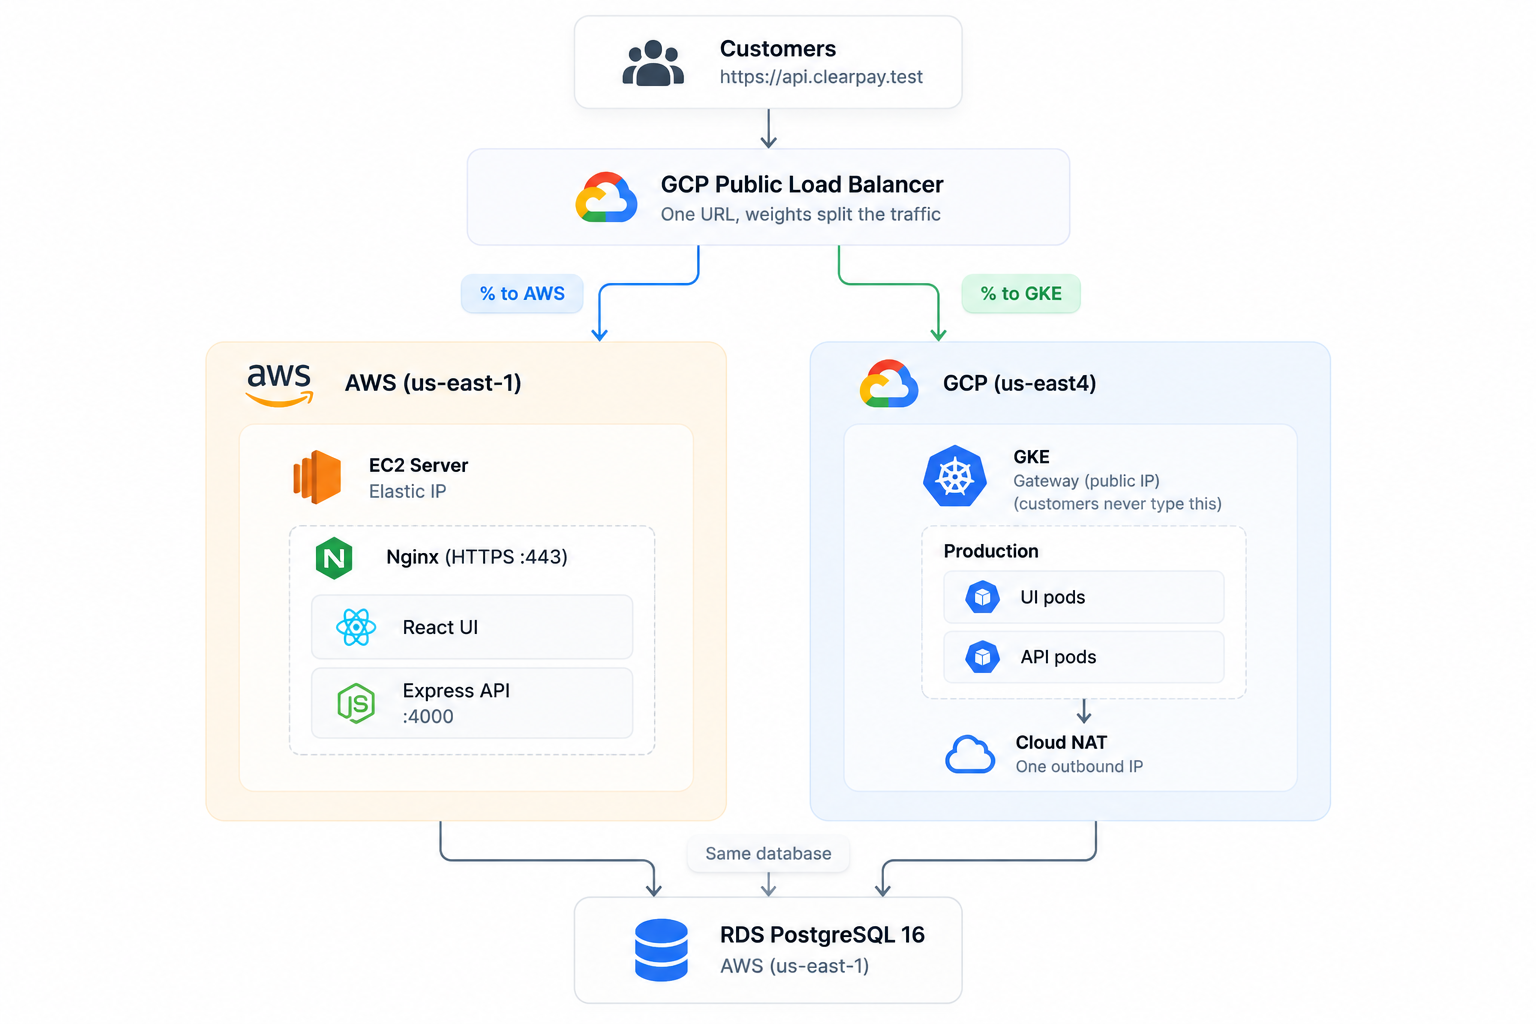Click the React atom icon
1536x1024 pixels.
click(x=356, y=627)
